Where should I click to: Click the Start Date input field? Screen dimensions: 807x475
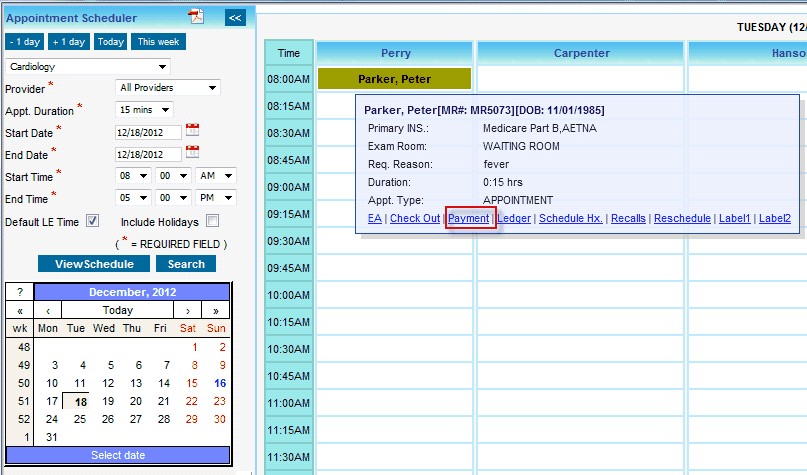pos(148,132)
